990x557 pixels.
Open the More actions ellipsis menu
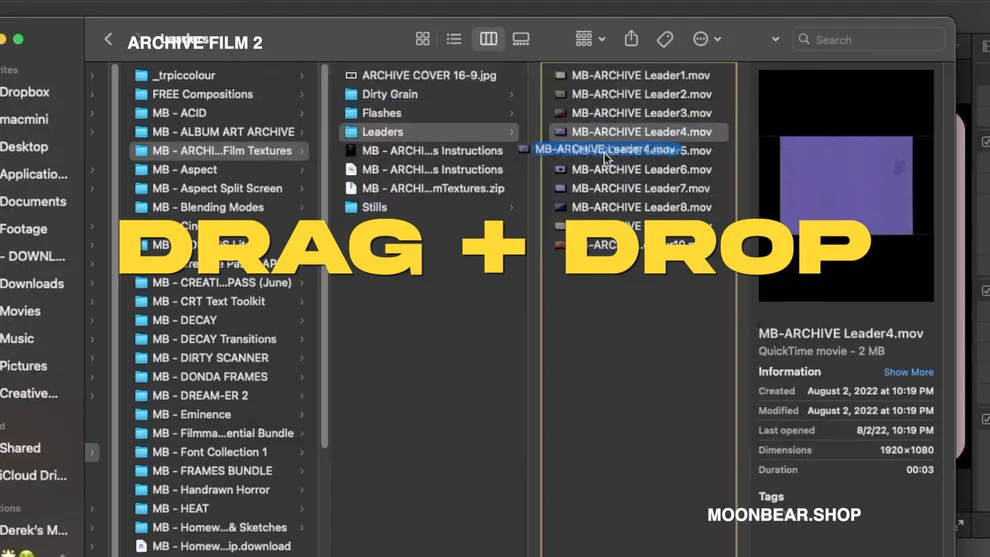706,39
